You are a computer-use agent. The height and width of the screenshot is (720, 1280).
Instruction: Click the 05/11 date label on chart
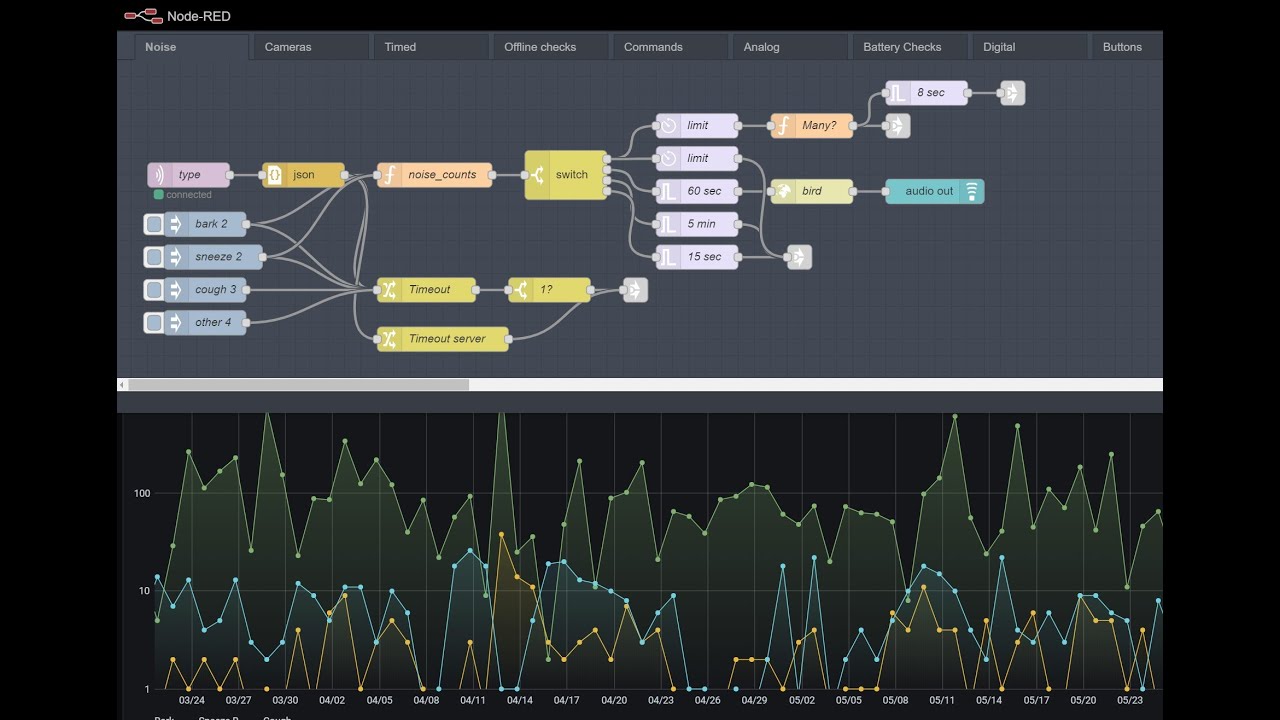pos(942,701)
